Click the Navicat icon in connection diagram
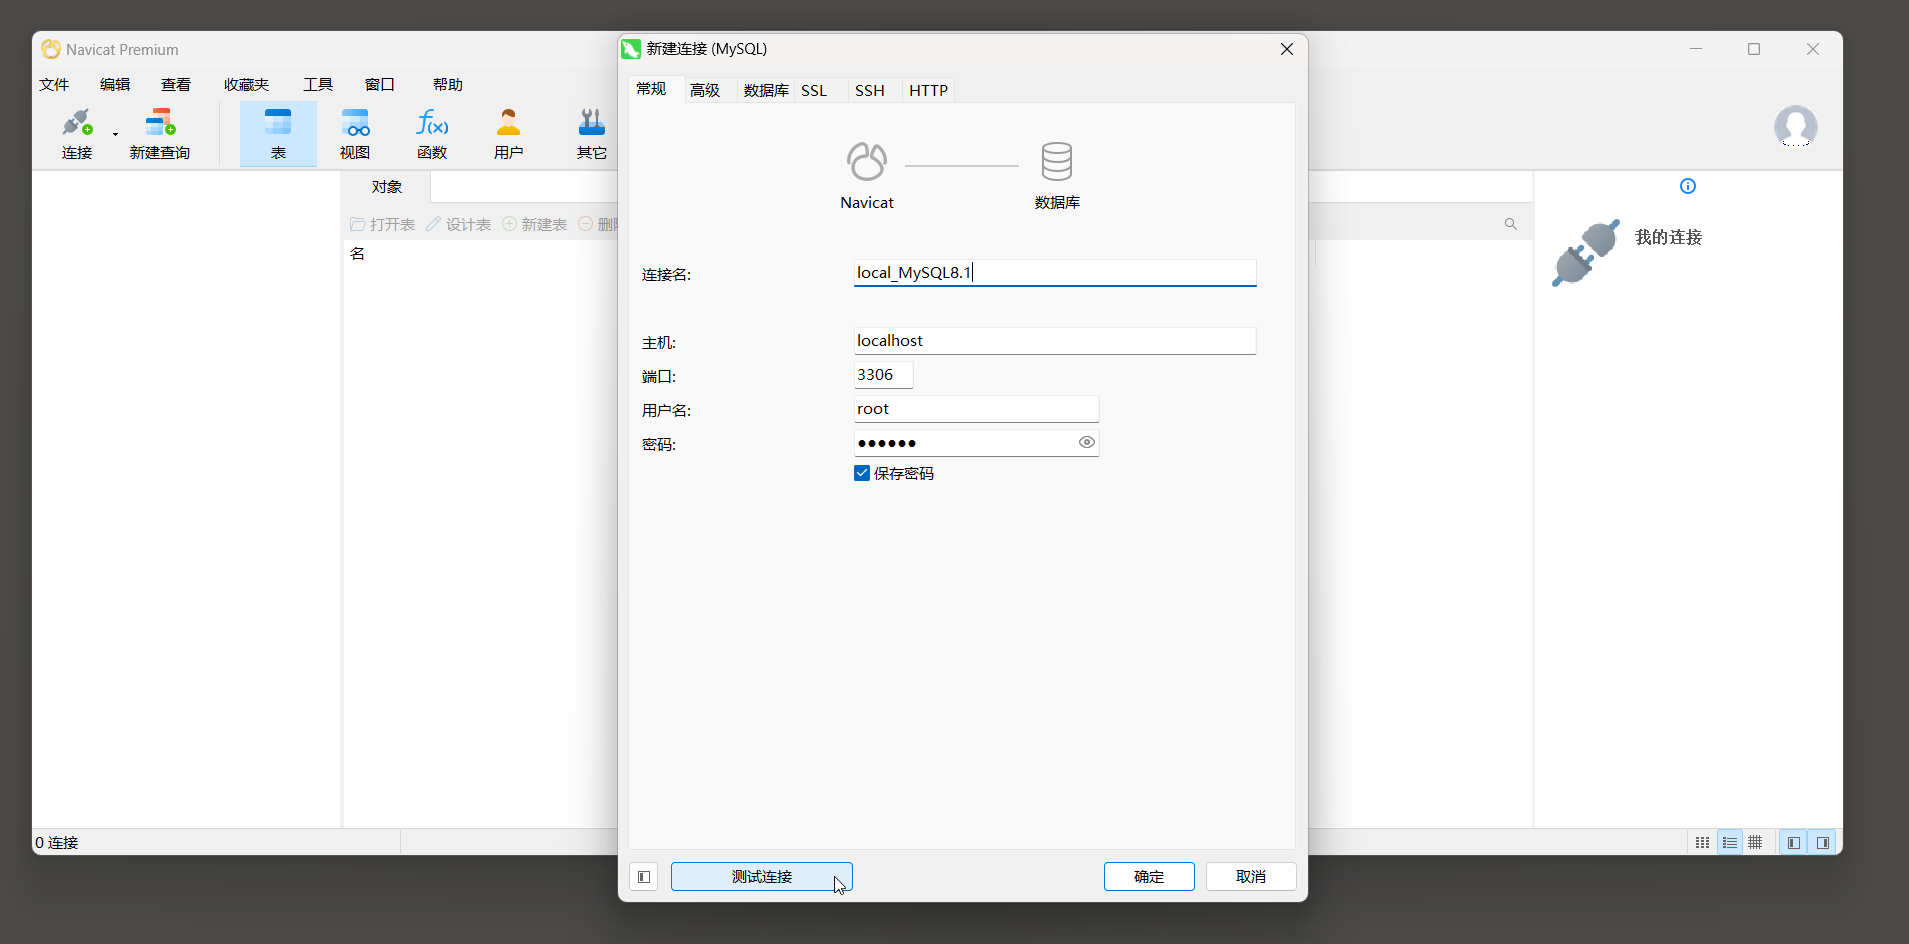Screen dimensions: 1909x944 click(x=867, y=162)
